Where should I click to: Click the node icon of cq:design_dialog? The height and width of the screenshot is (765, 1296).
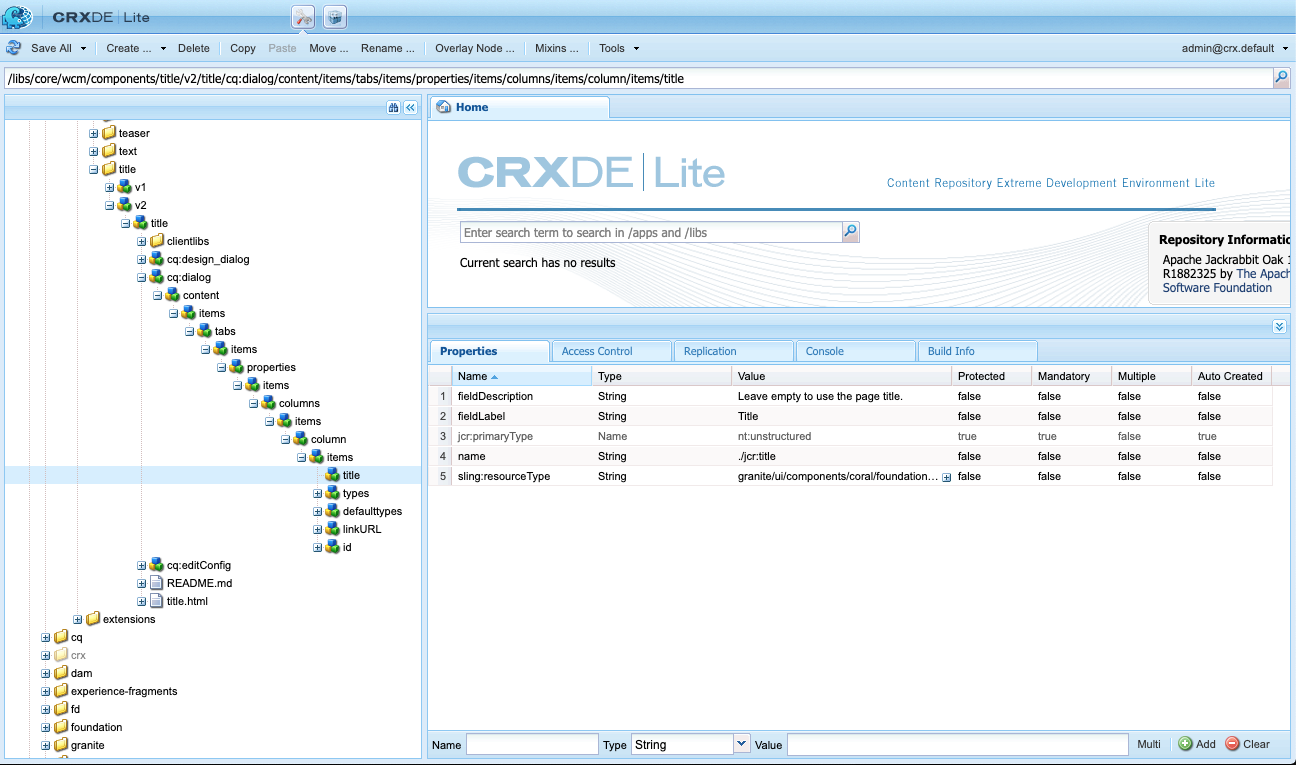click(x=157, y=259)
